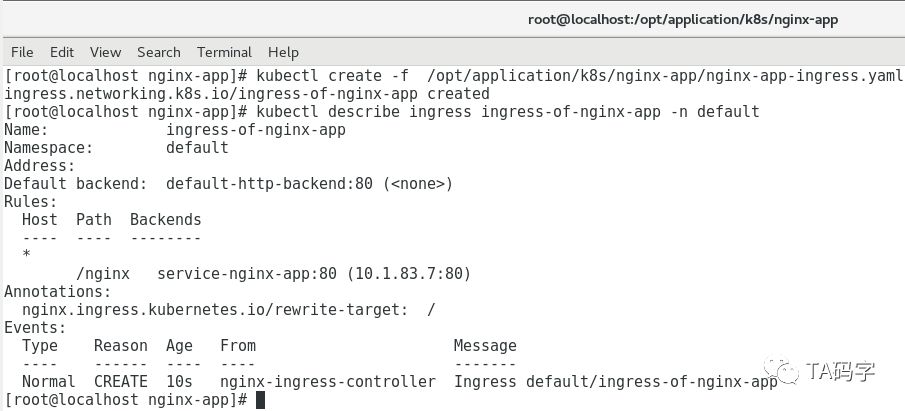Click the Namespace value default
Image resolution: width=905 pixels, height=411 pixels.
click(197, 148)
